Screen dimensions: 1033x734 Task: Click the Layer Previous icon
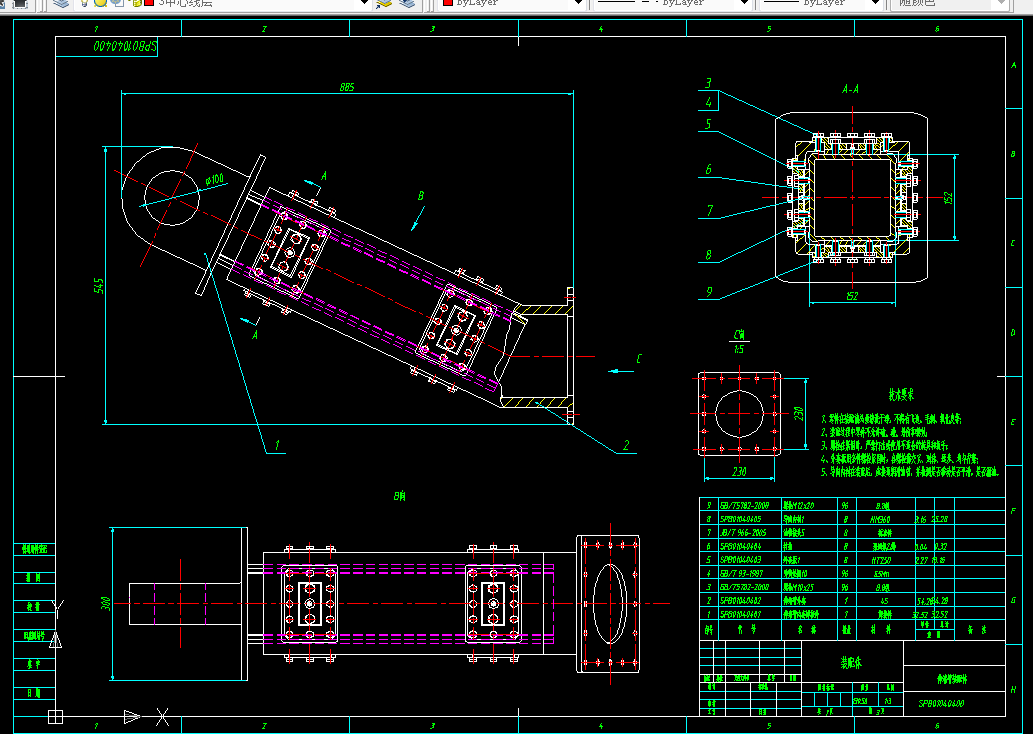408,3
